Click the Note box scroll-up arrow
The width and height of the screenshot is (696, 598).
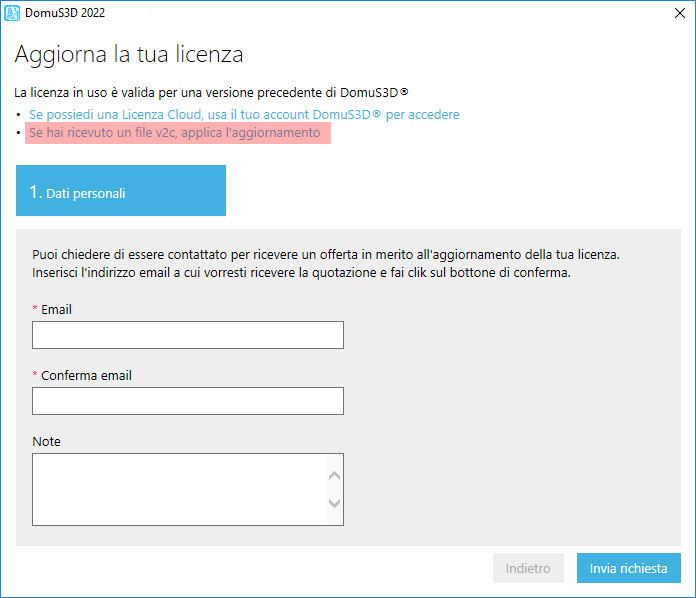pyautogui.click(x=334, y=475)
